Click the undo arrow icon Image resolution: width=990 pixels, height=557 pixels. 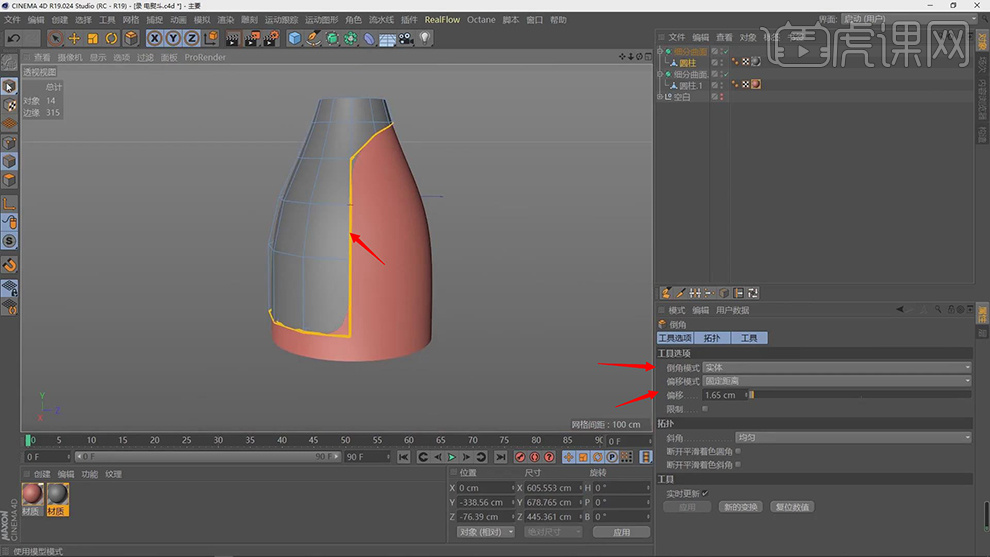pos(14,38)
